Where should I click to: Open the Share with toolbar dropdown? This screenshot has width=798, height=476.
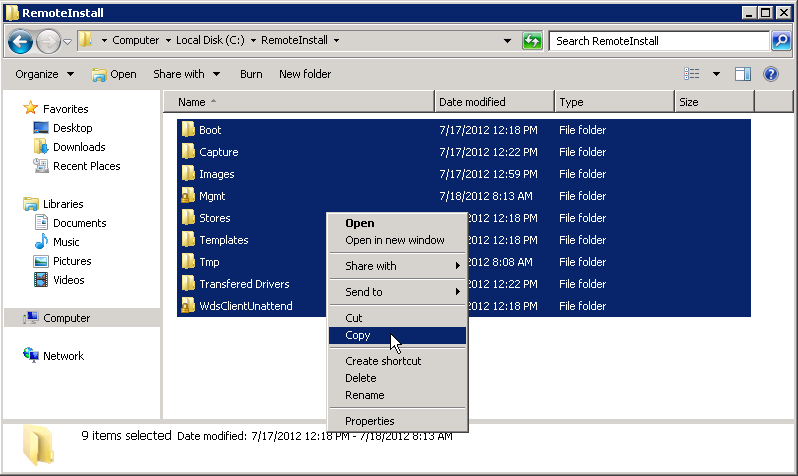tap(186, 74)
